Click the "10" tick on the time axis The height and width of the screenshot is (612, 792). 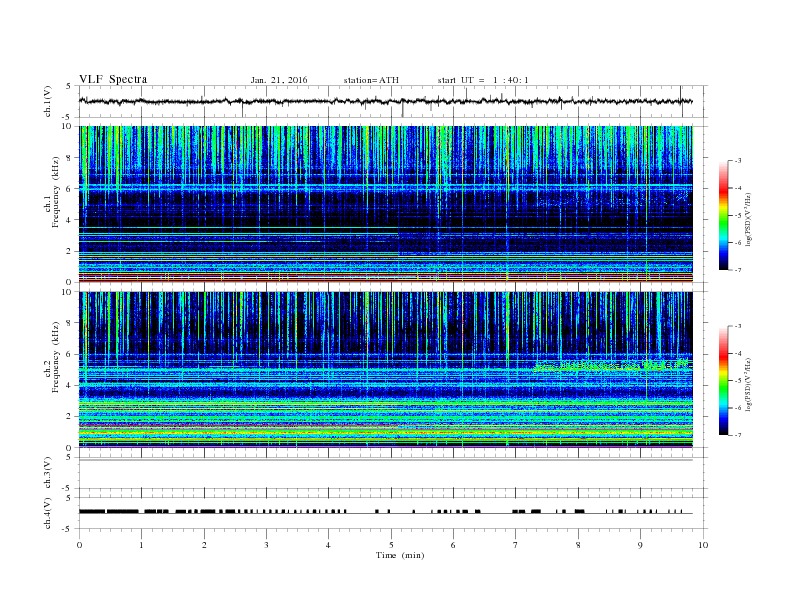[703, 545]
